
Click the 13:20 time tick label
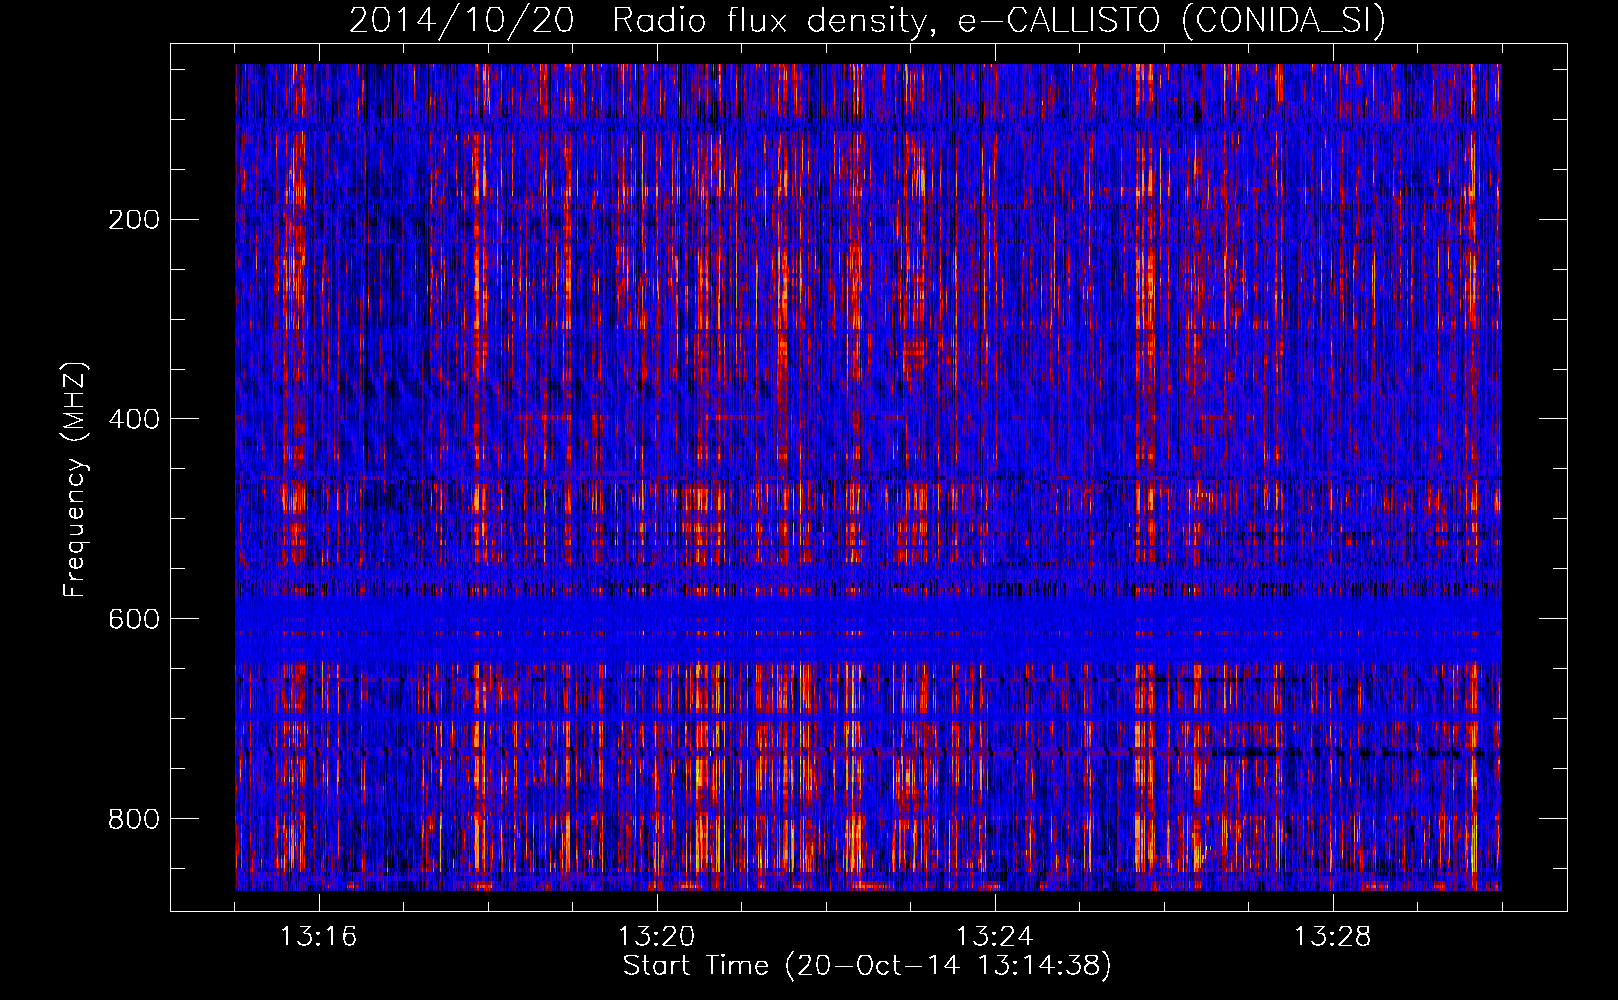coord(656,937)
